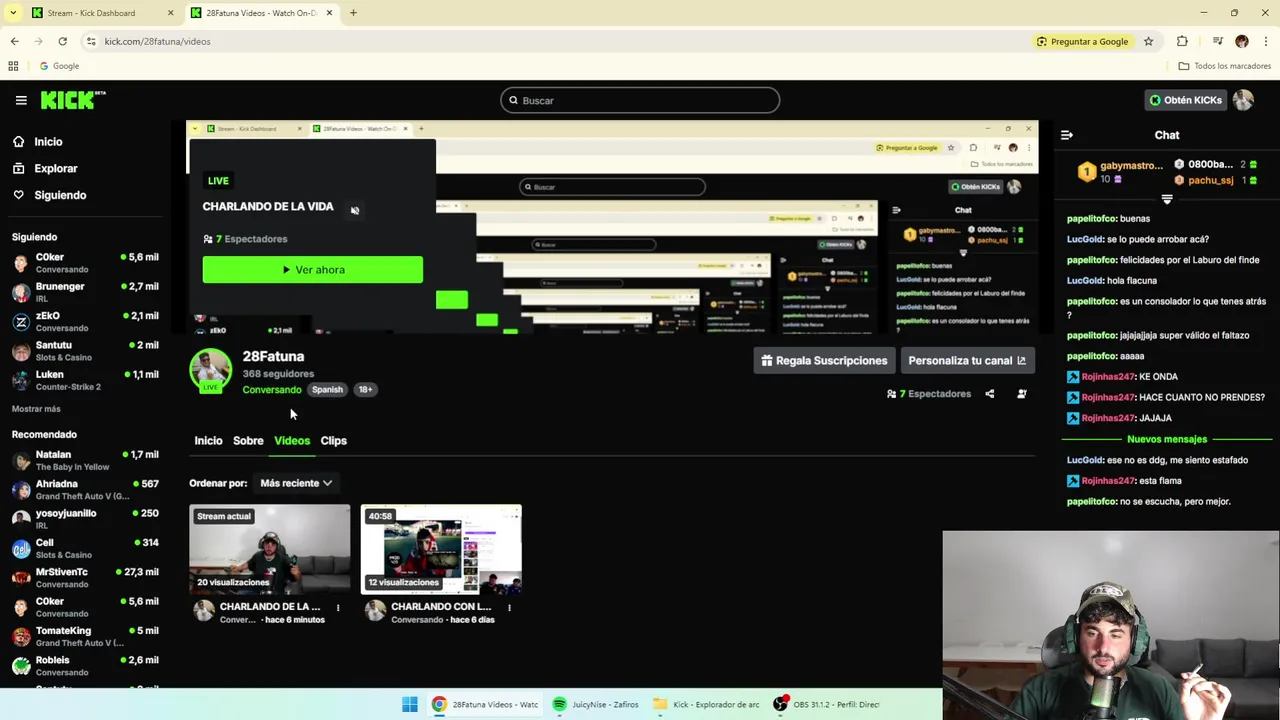This screenshot has height=720, width=1280.
Task: Open options menu for CHARLANDO CON L video
Action: coord(509,608)
